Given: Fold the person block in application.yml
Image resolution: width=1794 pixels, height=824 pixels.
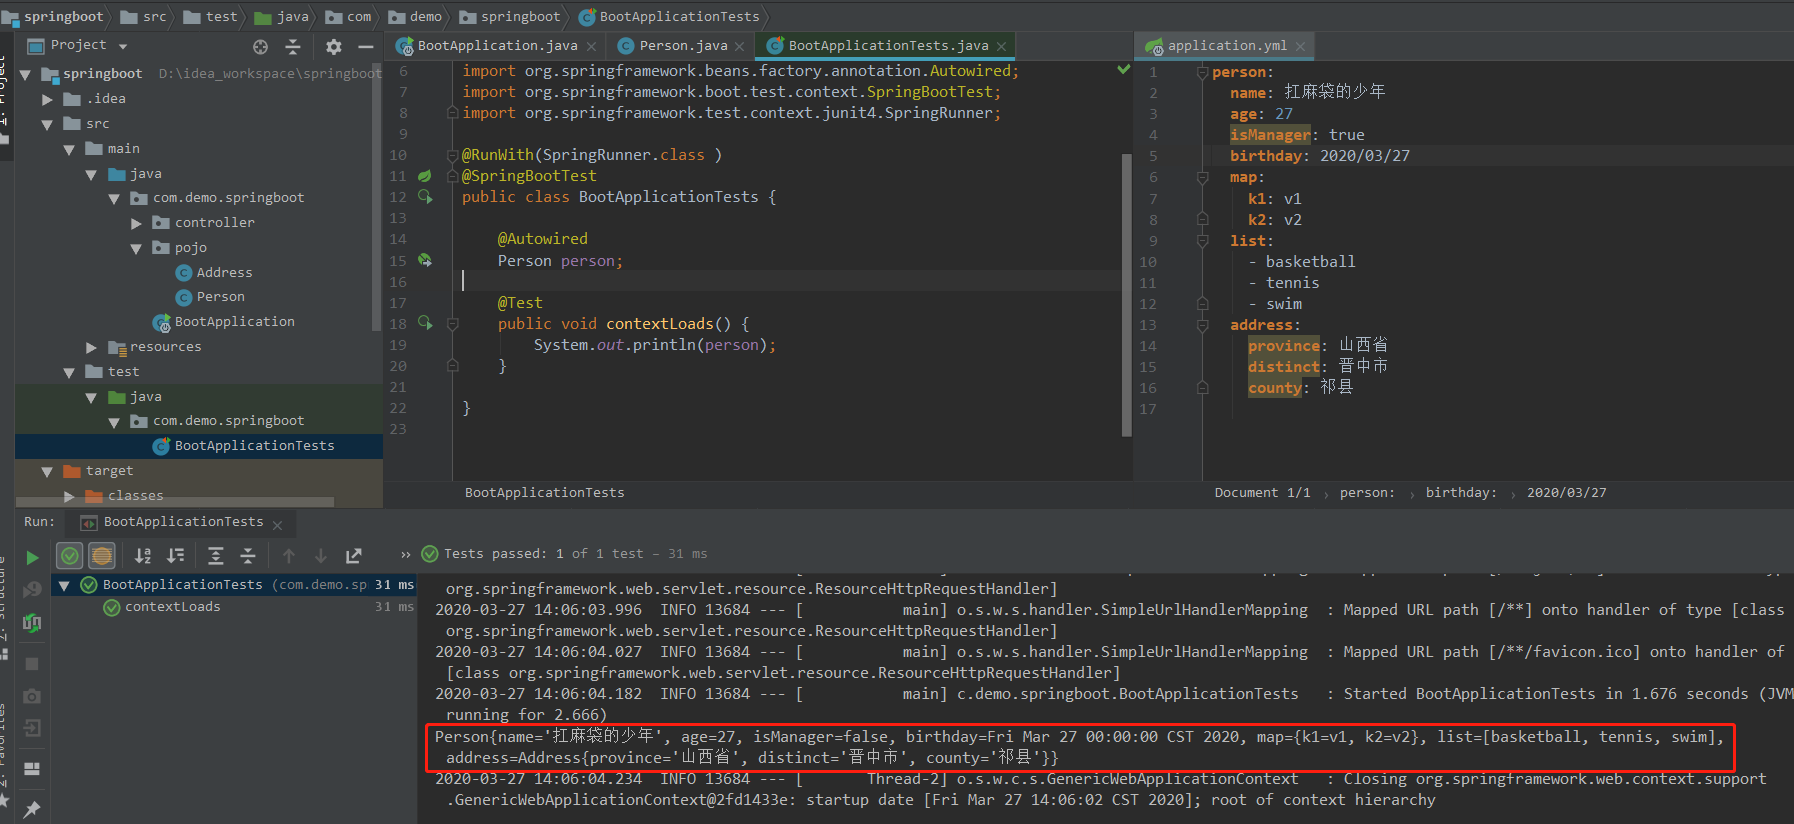Looking at the screenshot, I should (1202, 72).
